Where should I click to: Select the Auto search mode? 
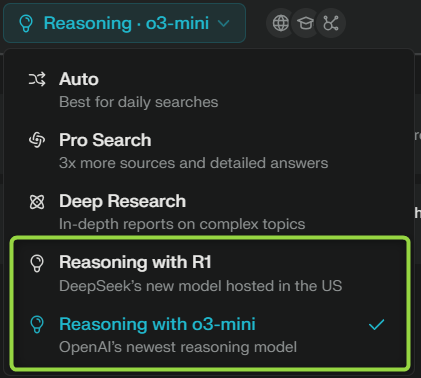click(209, 90)
